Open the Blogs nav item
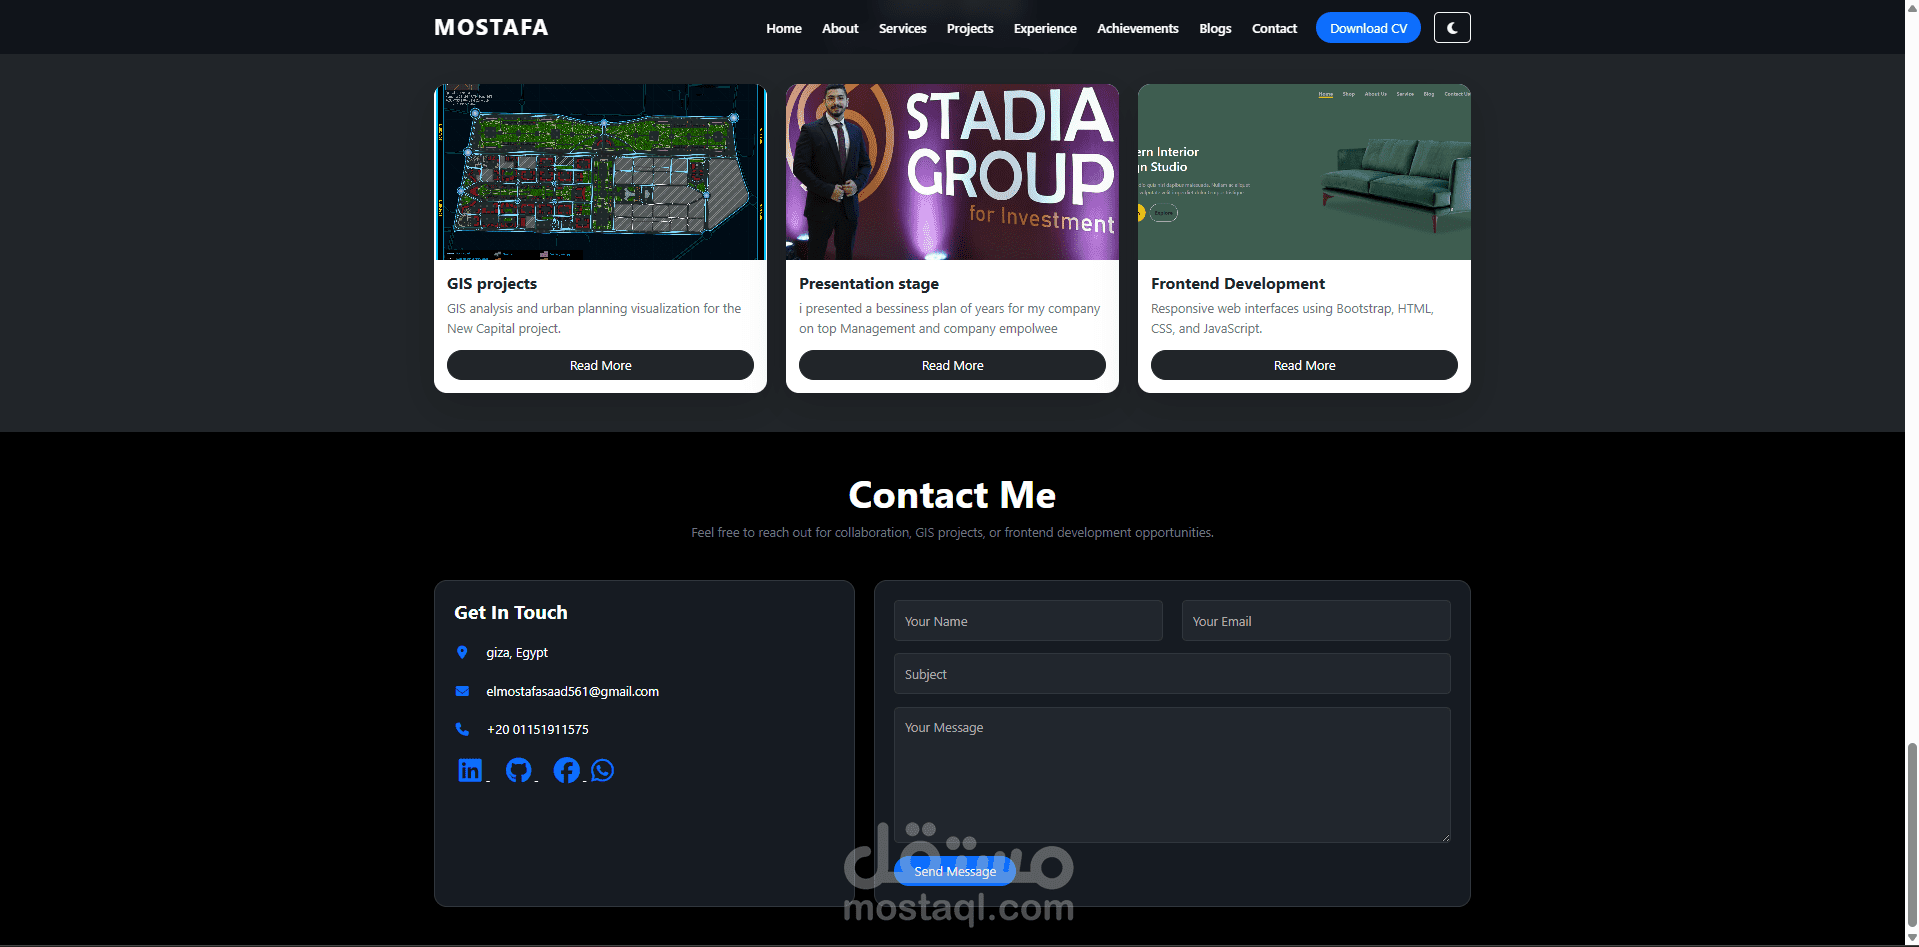1919x947 pixels. pos(1215,28)
